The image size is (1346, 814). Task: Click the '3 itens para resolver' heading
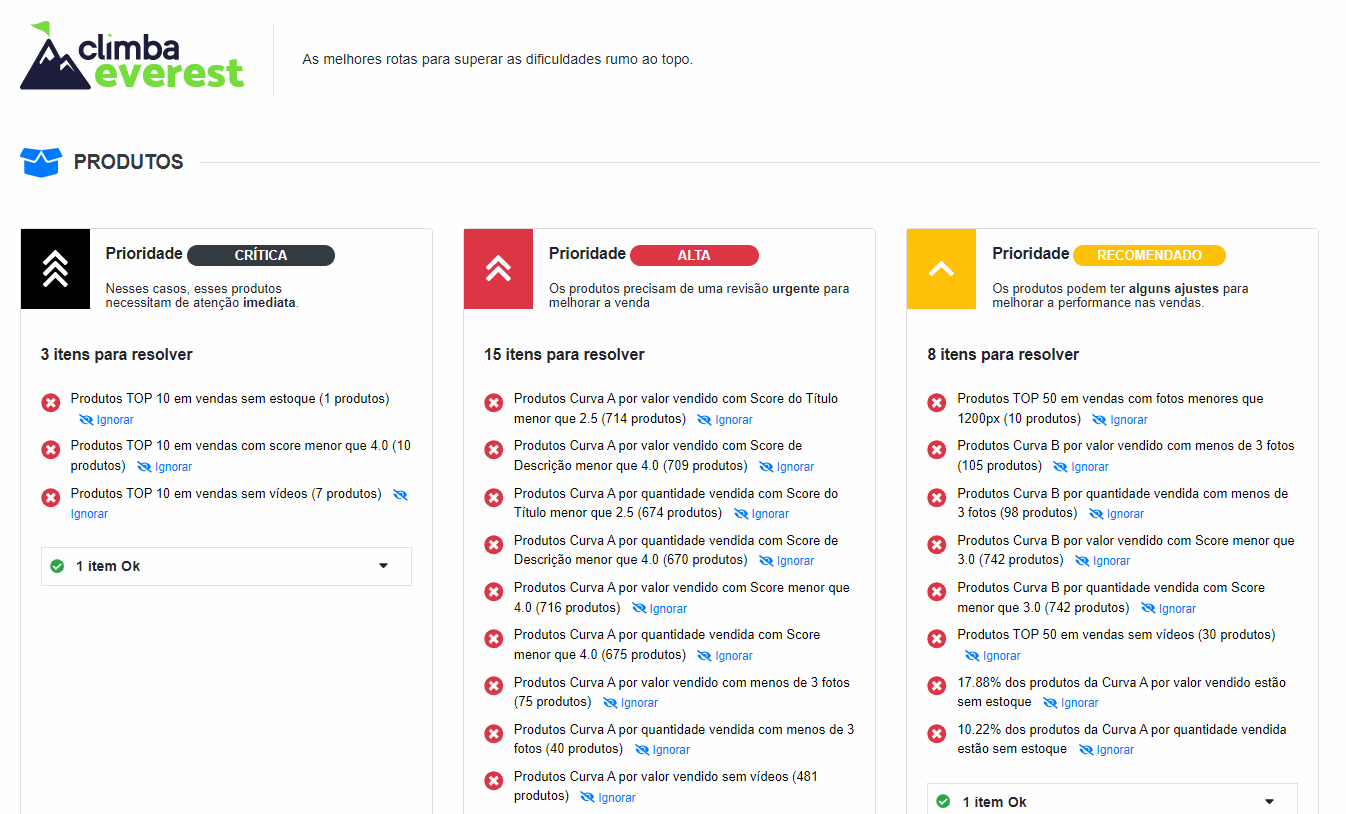pos(117,354)
